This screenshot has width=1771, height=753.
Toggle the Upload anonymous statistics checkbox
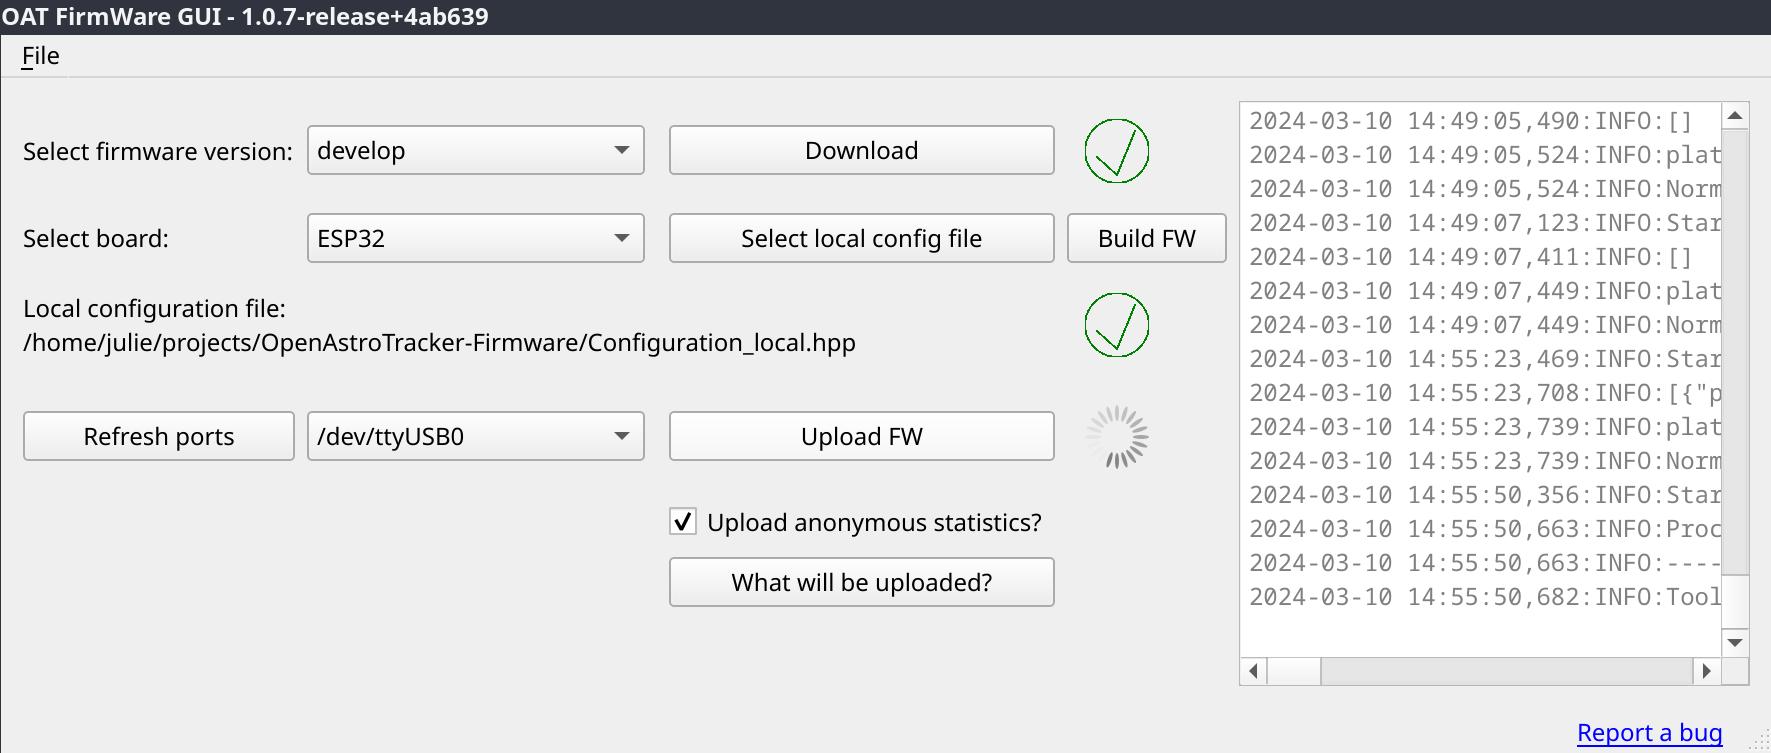[683, 522]
